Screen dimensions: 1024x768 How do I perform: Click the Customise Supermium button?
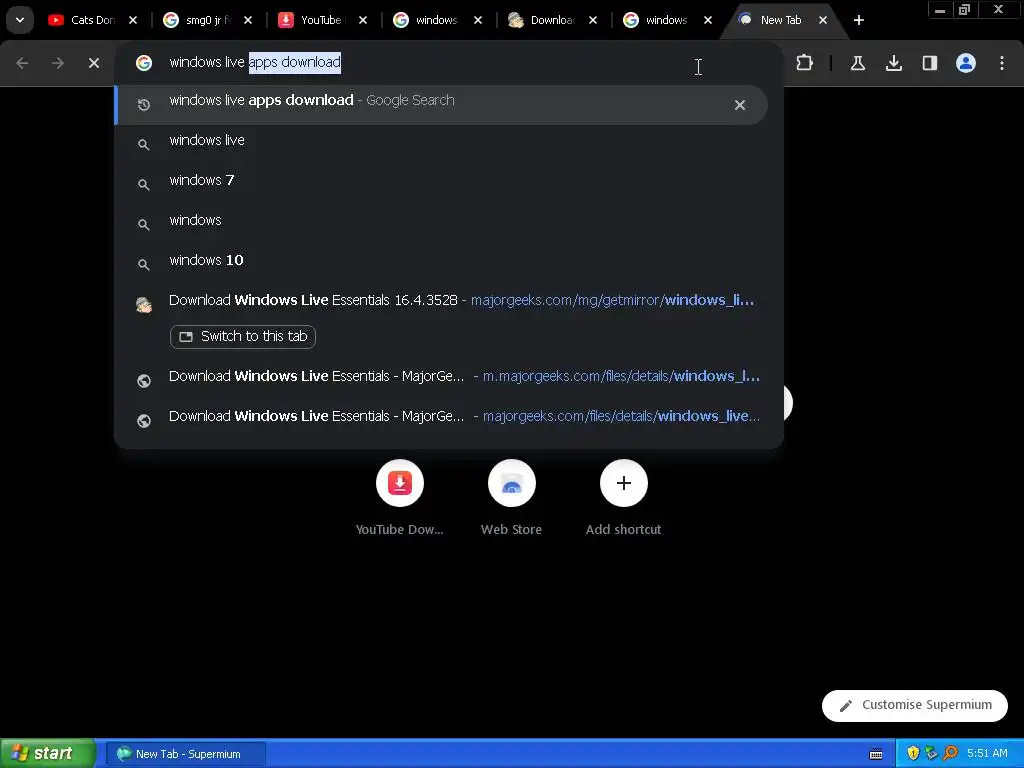pos(915,705)
